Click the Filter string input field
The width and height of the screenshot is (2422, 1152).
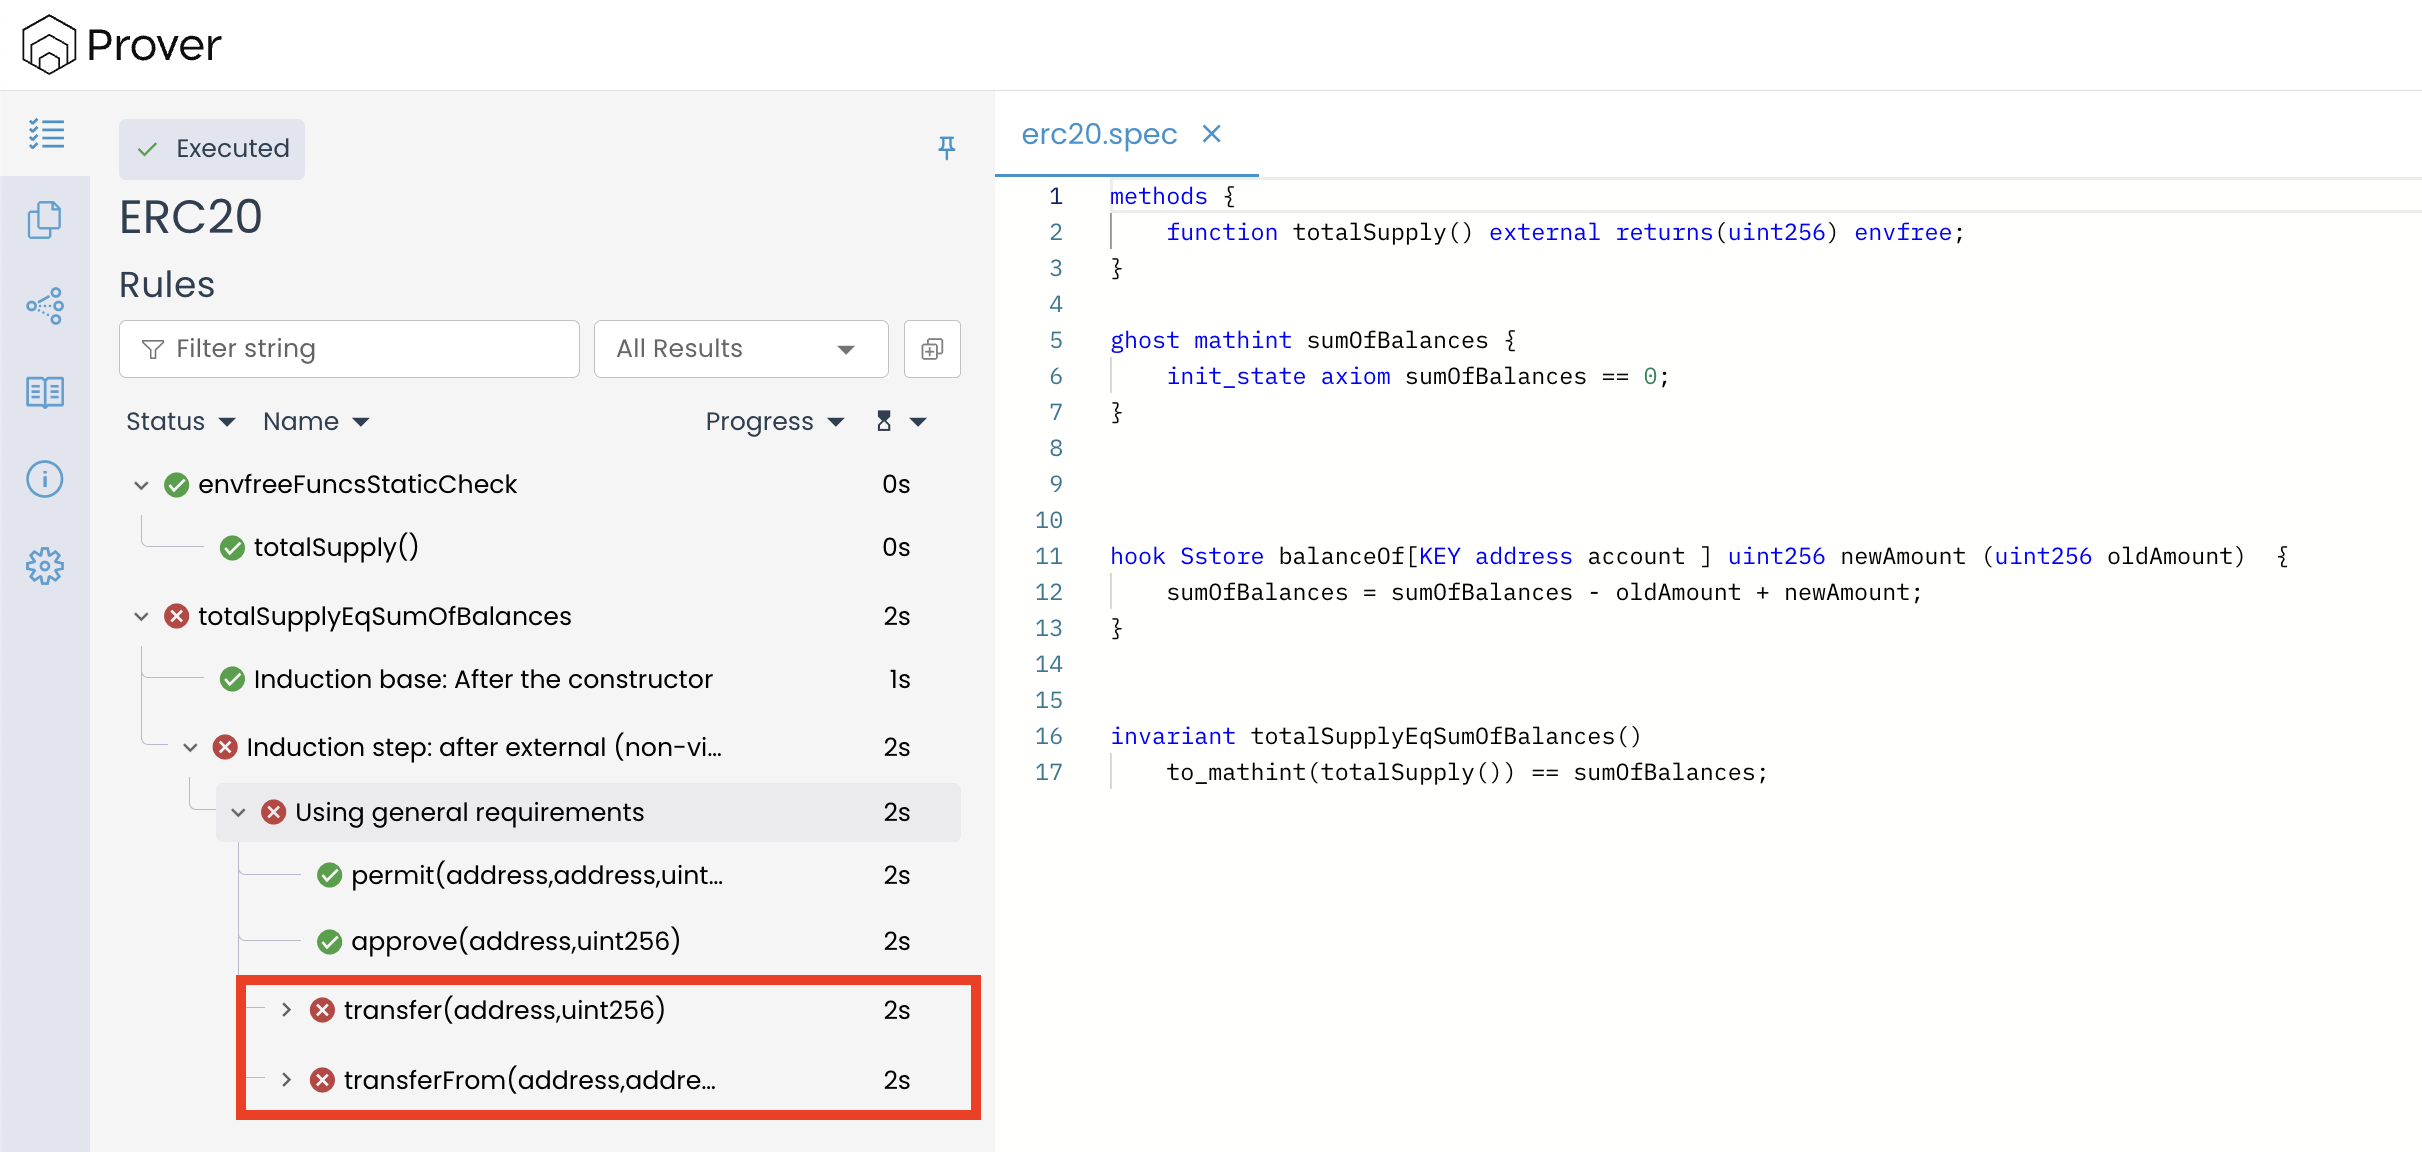click(350, 349)
